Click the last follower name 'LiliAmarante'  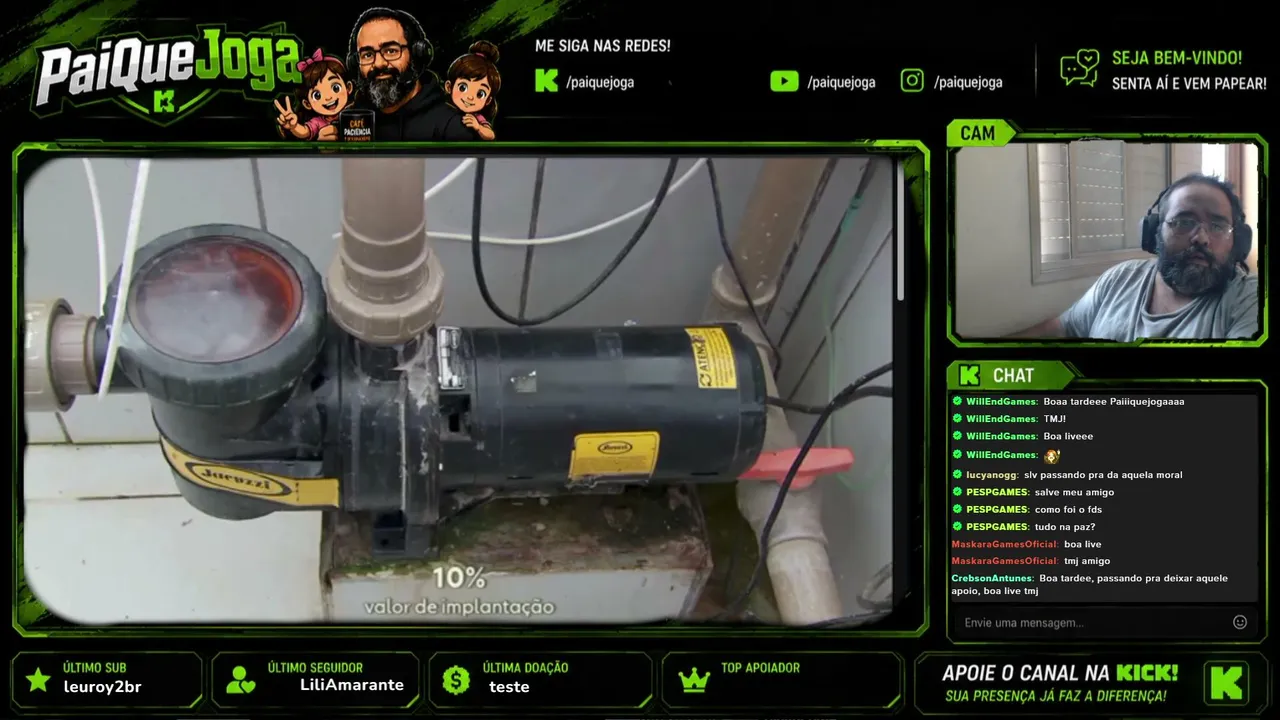click(x=352, y=685)
